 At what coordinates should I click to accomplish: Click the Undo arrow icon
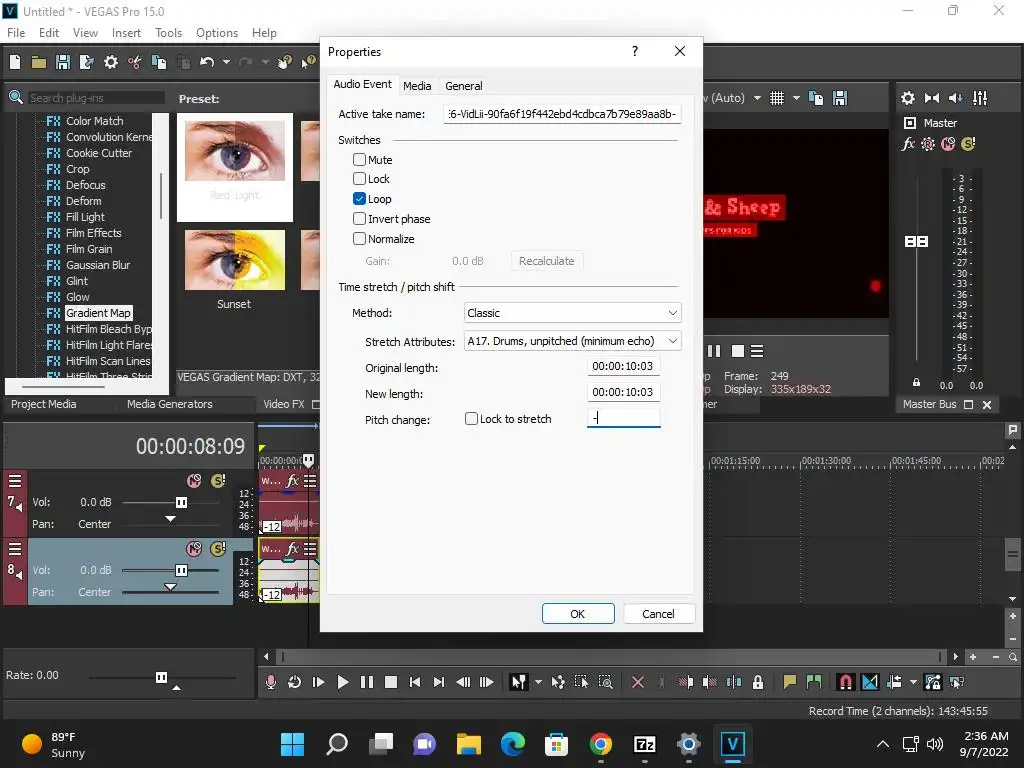coord(207,62)
